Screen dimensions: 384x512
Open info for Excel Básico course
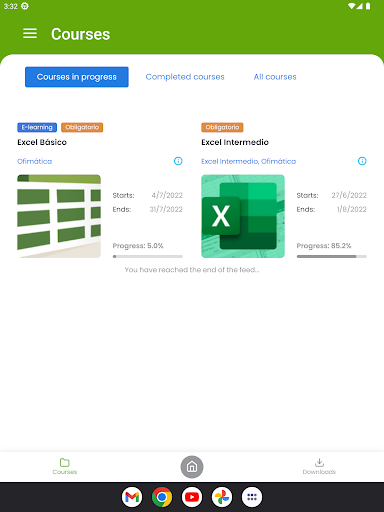[x=178, y=161]
